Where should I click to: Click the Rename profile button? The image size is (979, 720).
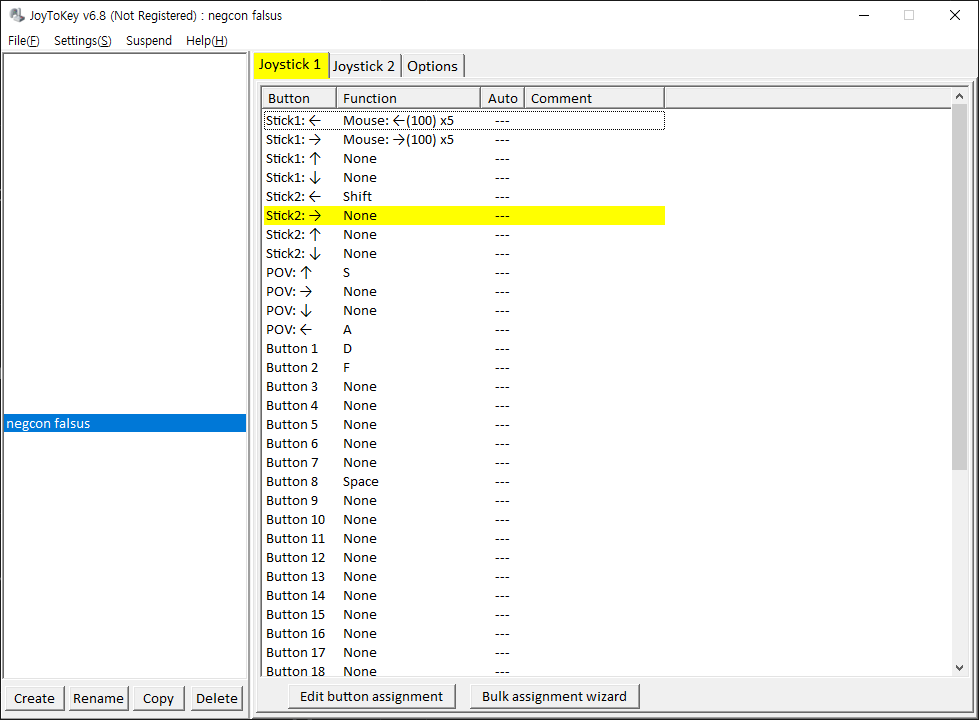[98, 698]
